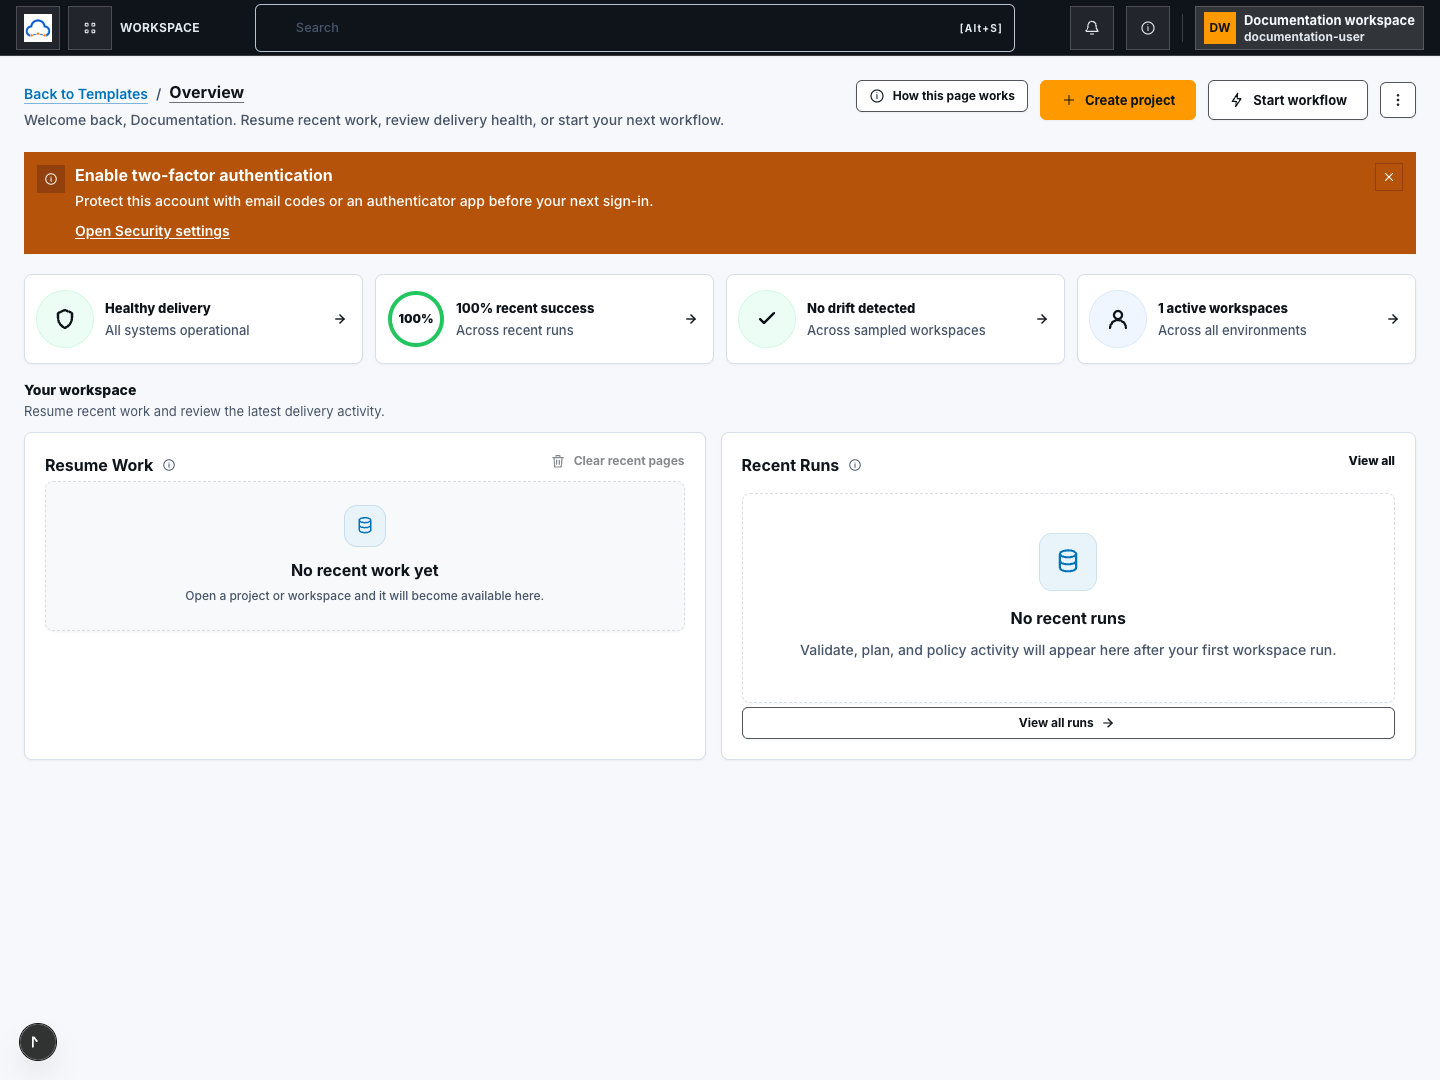Click Create project button
1440x1080 pixels.
pos(1118,100)
